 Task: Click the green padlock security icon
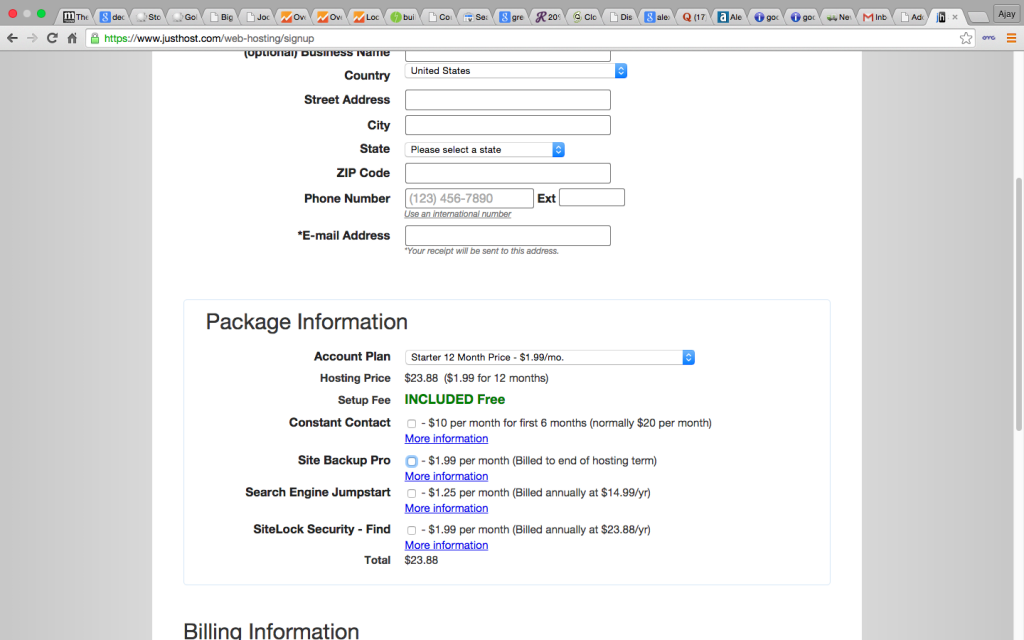pyautogui.click(x=95, y=38)
